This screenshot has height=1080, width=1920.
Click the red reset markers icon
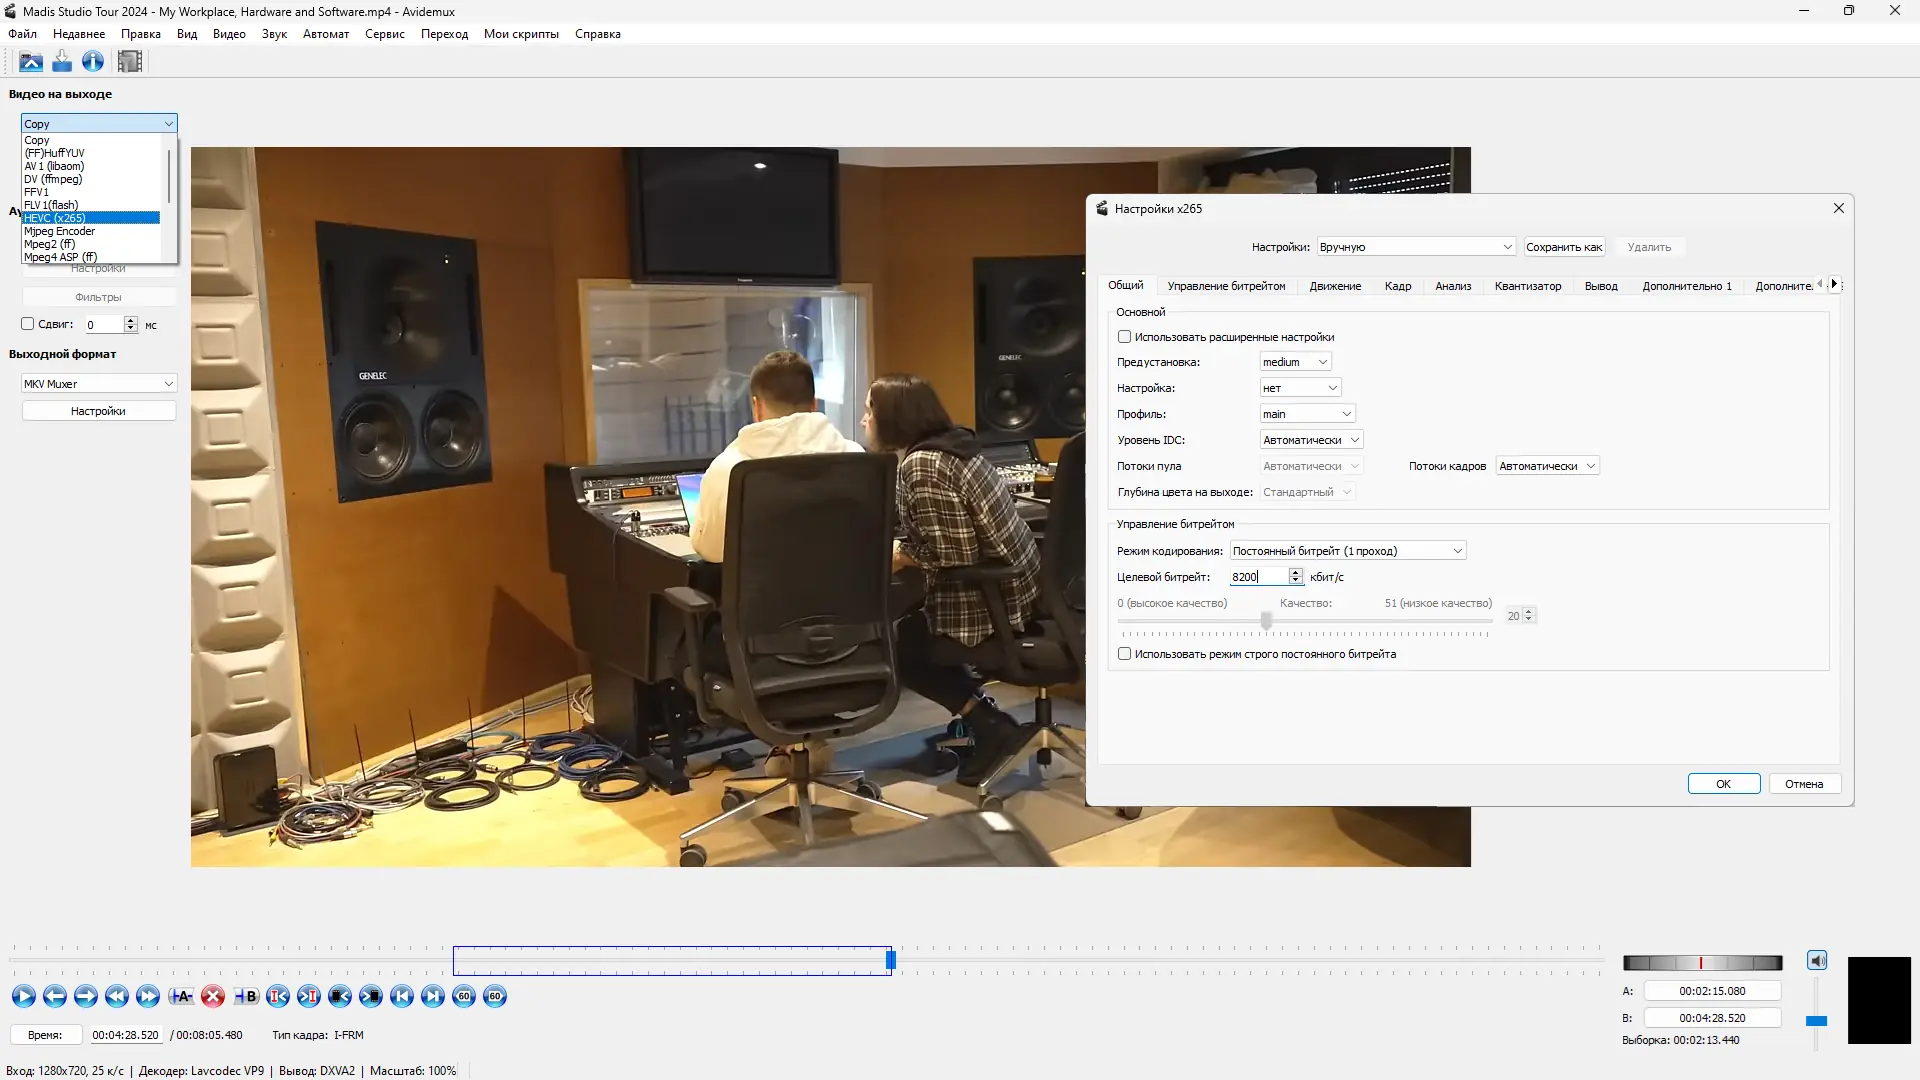pos(213,996)
